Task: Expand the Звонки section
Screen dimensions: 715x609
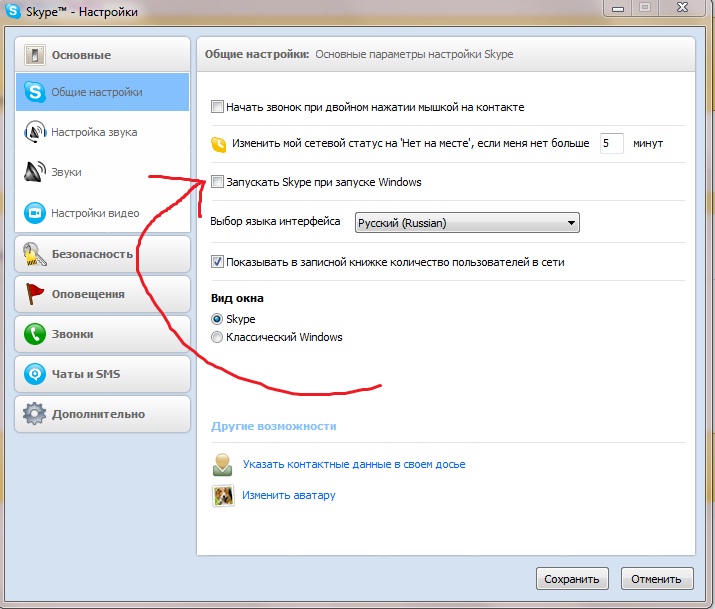Action: [x=103, y=334]
